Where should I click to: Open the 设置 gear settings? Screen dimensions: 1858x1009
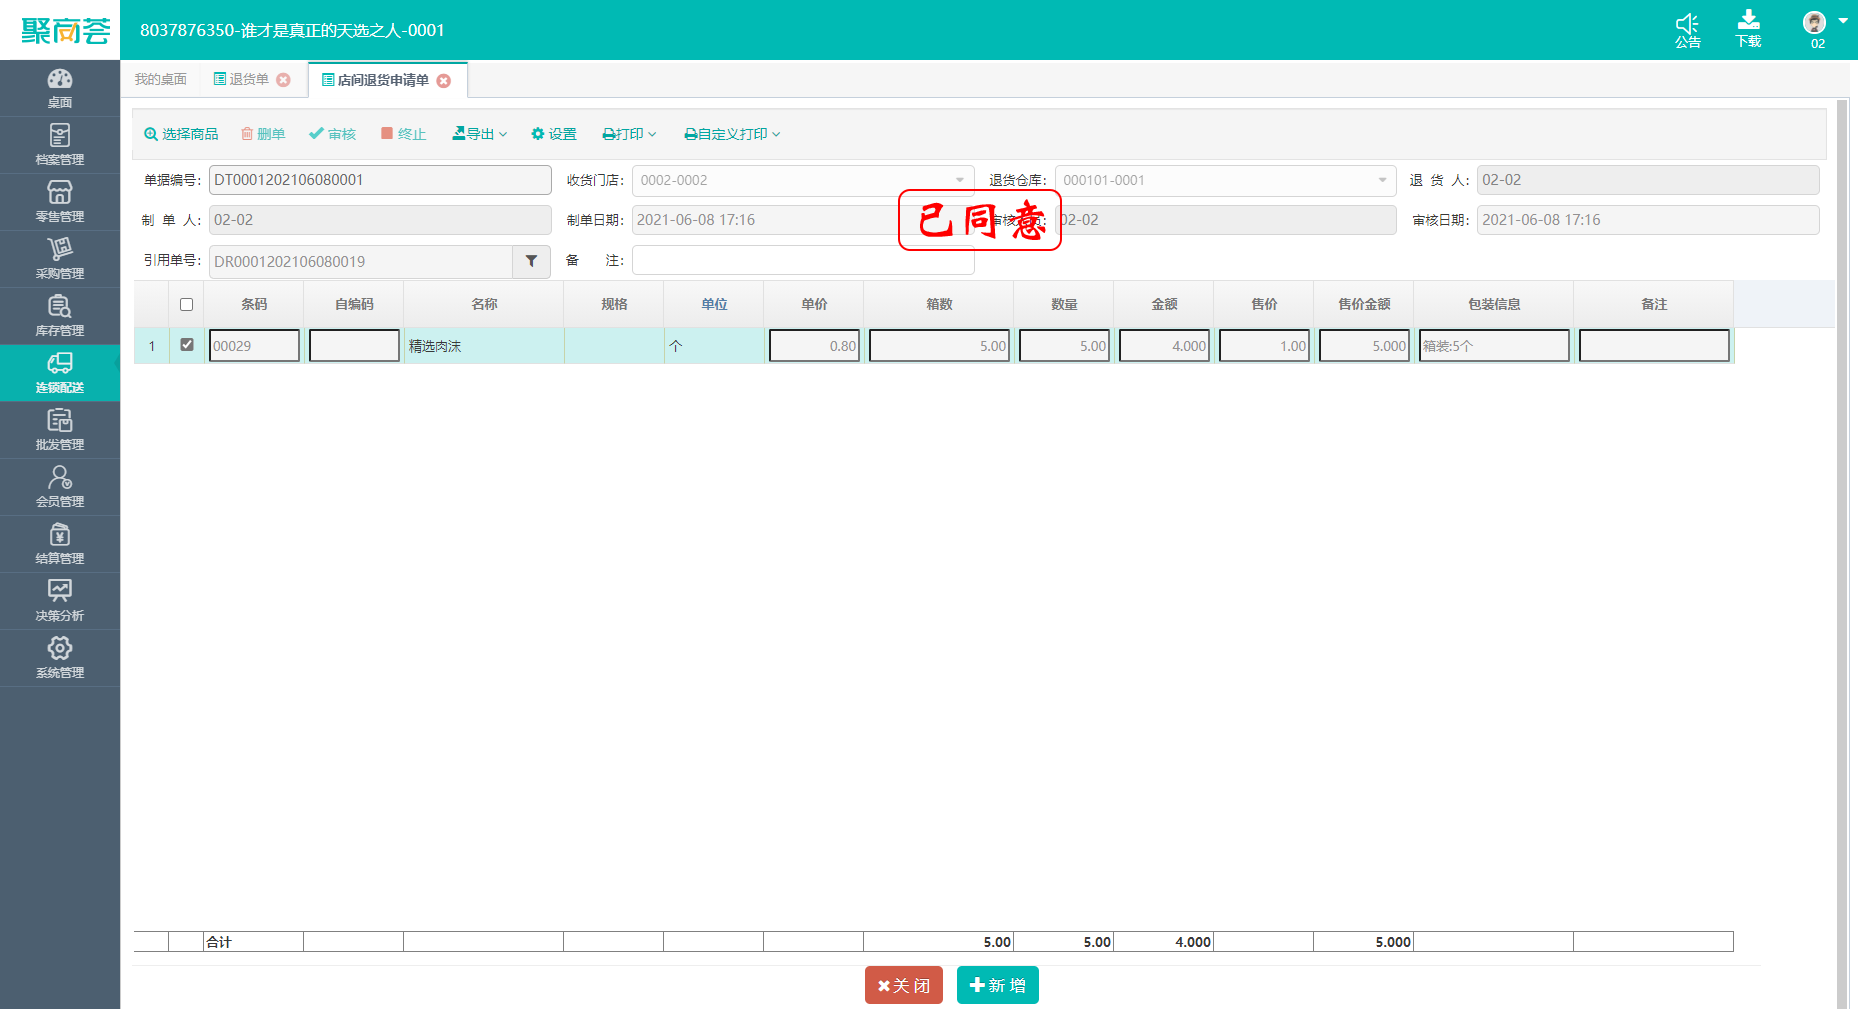click(554, 134)
